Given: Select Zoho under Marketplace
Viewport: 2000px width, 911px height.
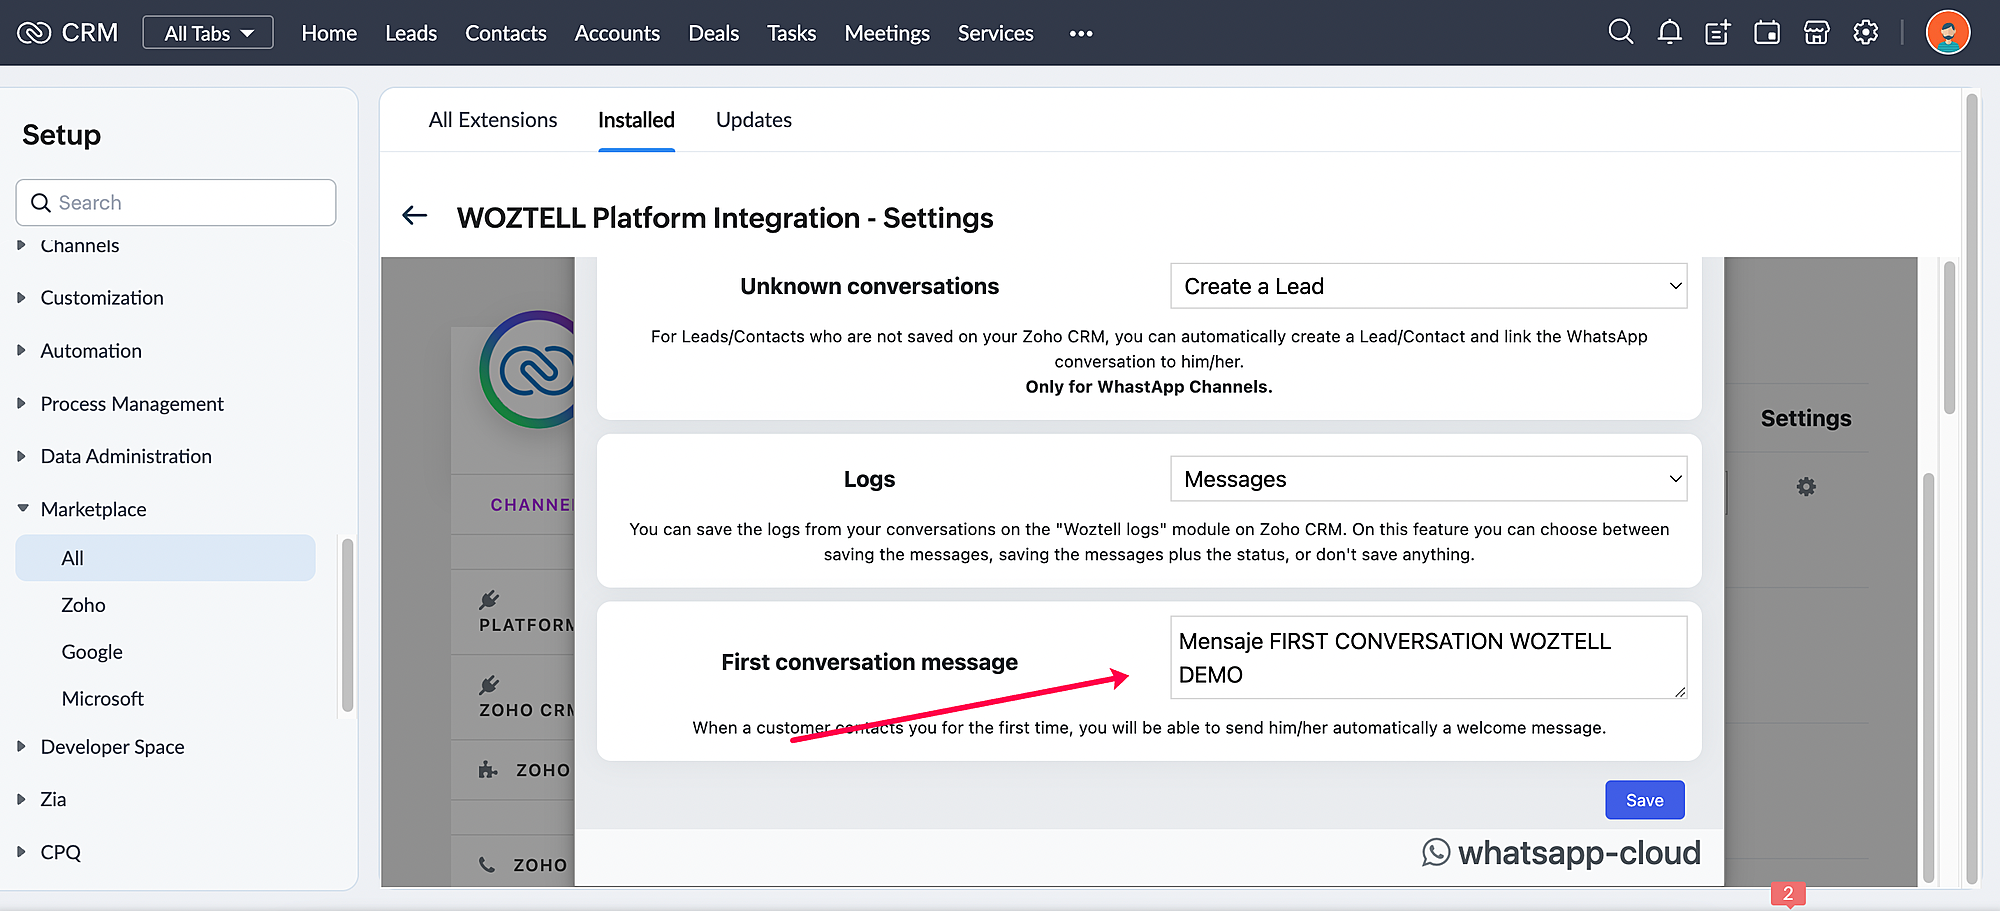Looking at the screenshot, I should coord(83,605).
